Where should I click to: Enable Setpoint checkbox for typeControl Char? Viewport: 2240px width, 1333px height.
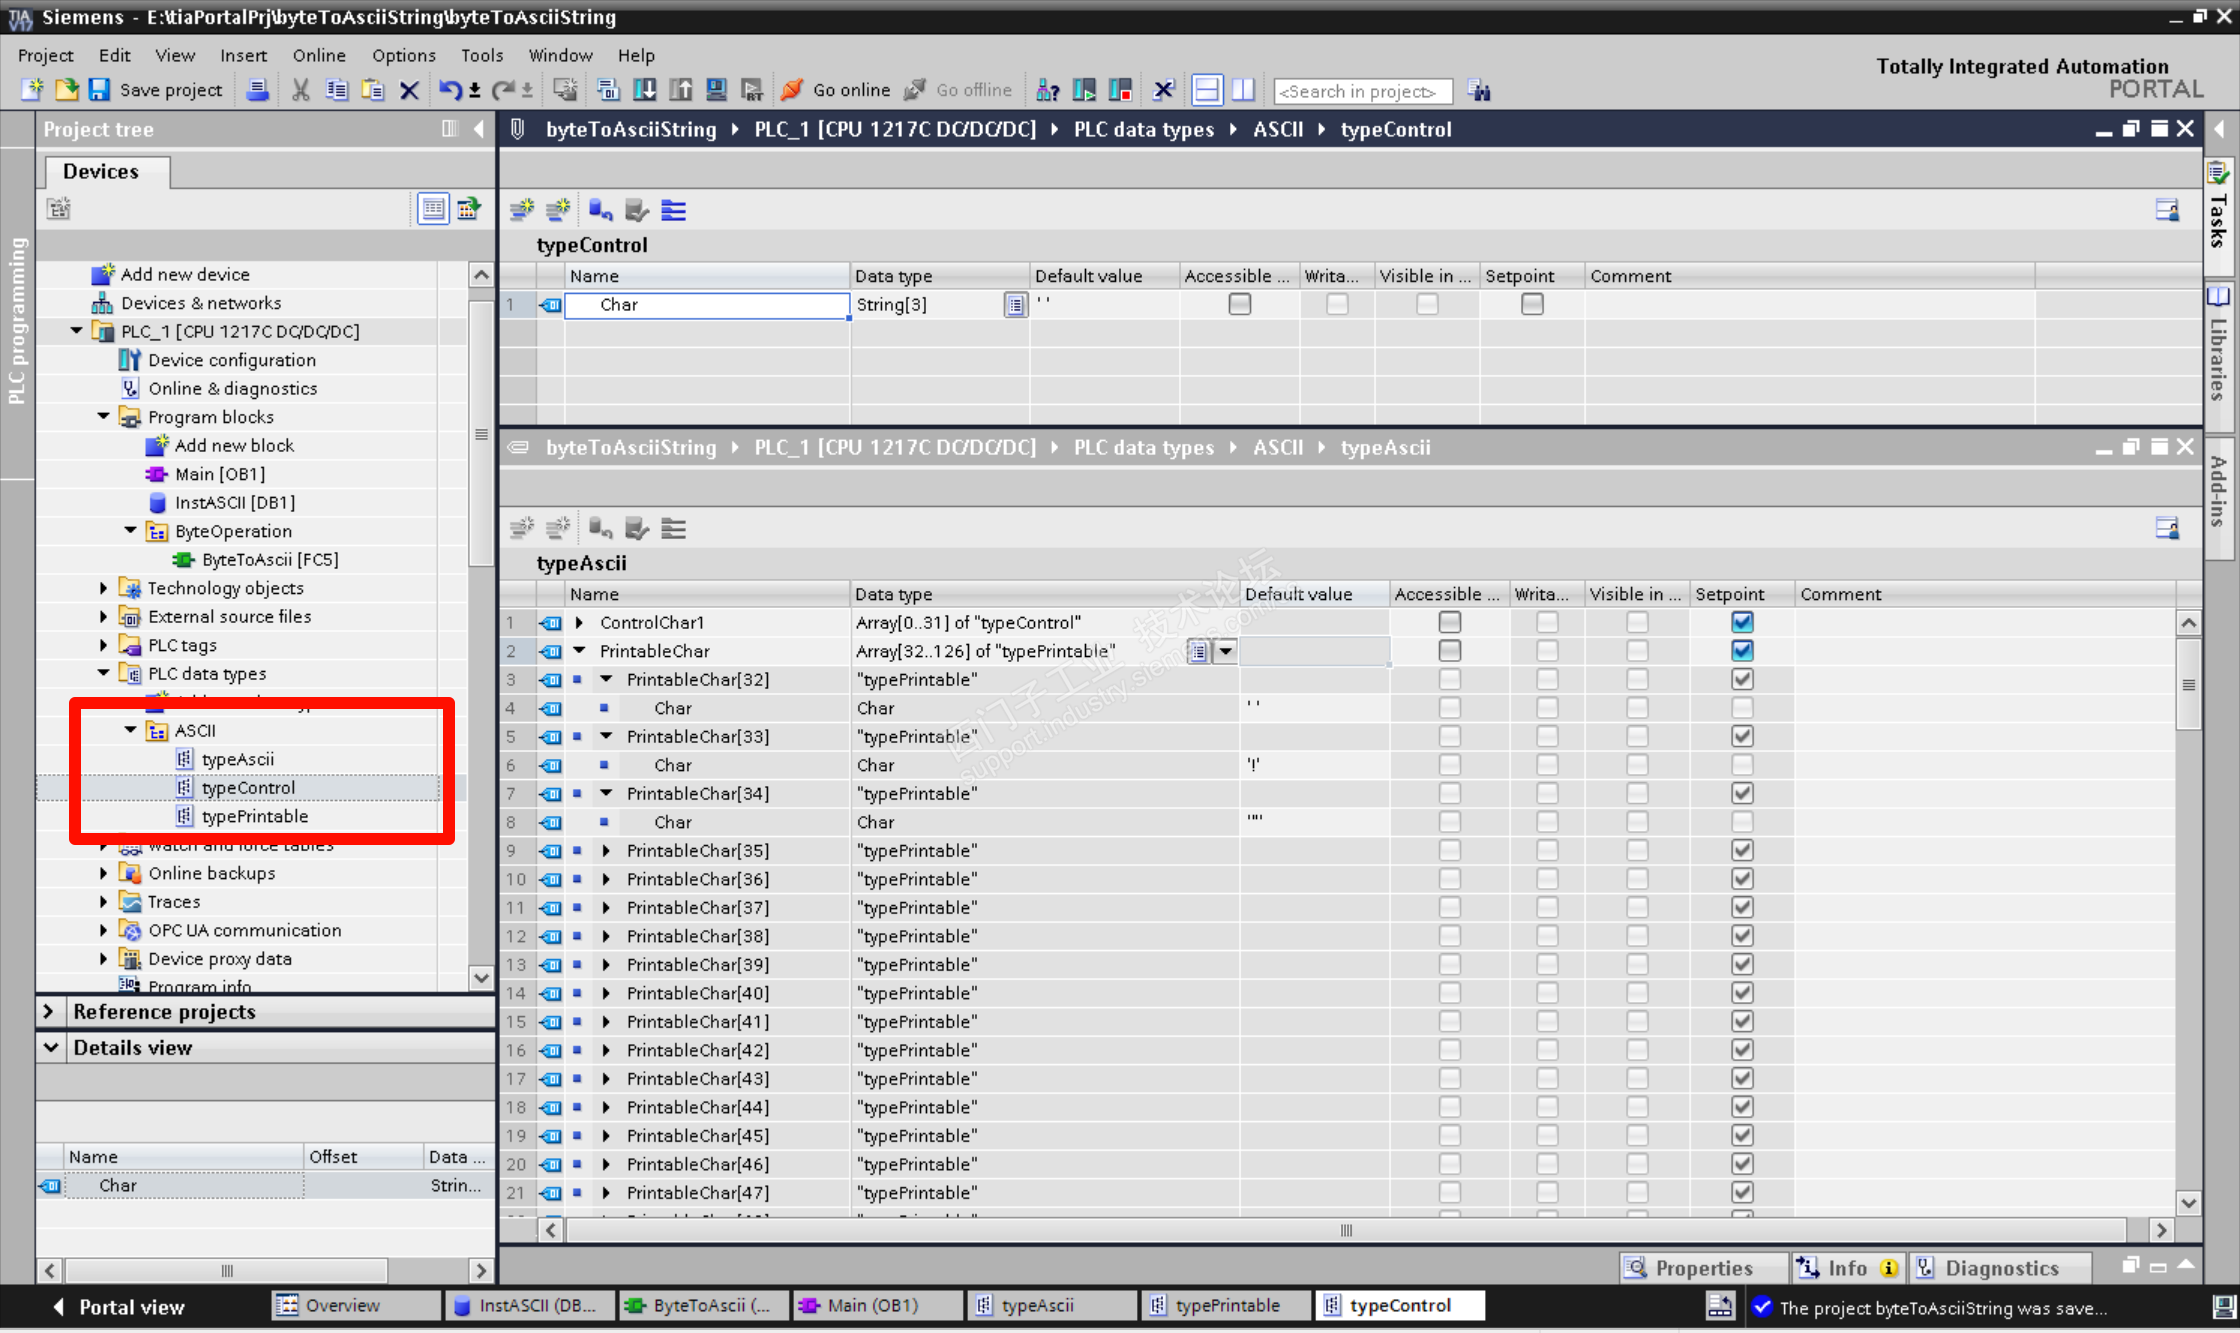[1531, 304]
